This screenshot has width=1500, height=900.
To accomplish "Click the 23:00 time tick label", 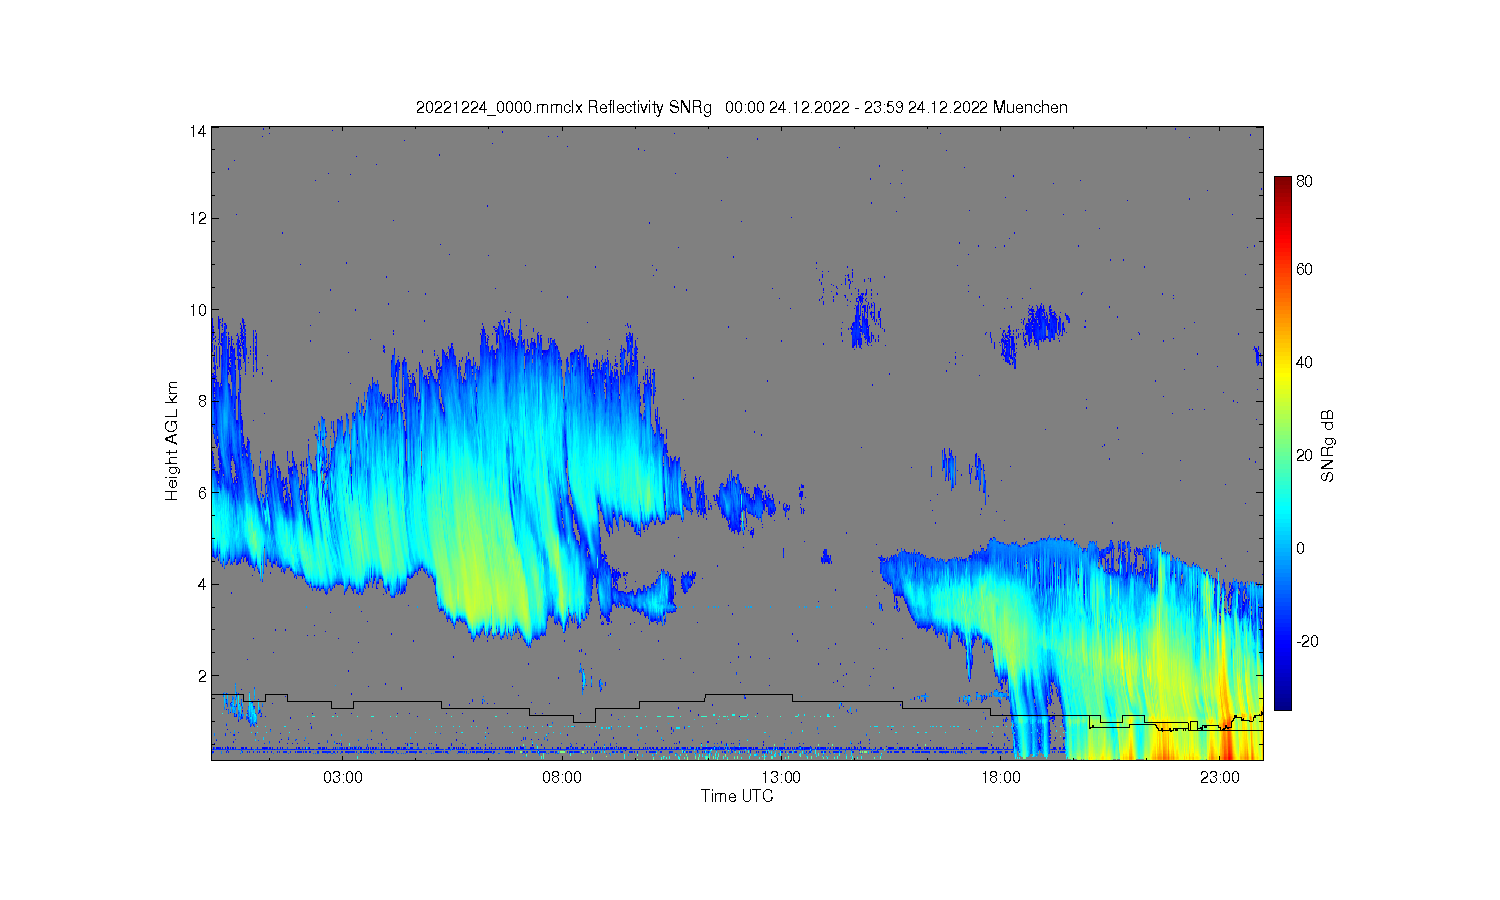I will (1219, 777).
